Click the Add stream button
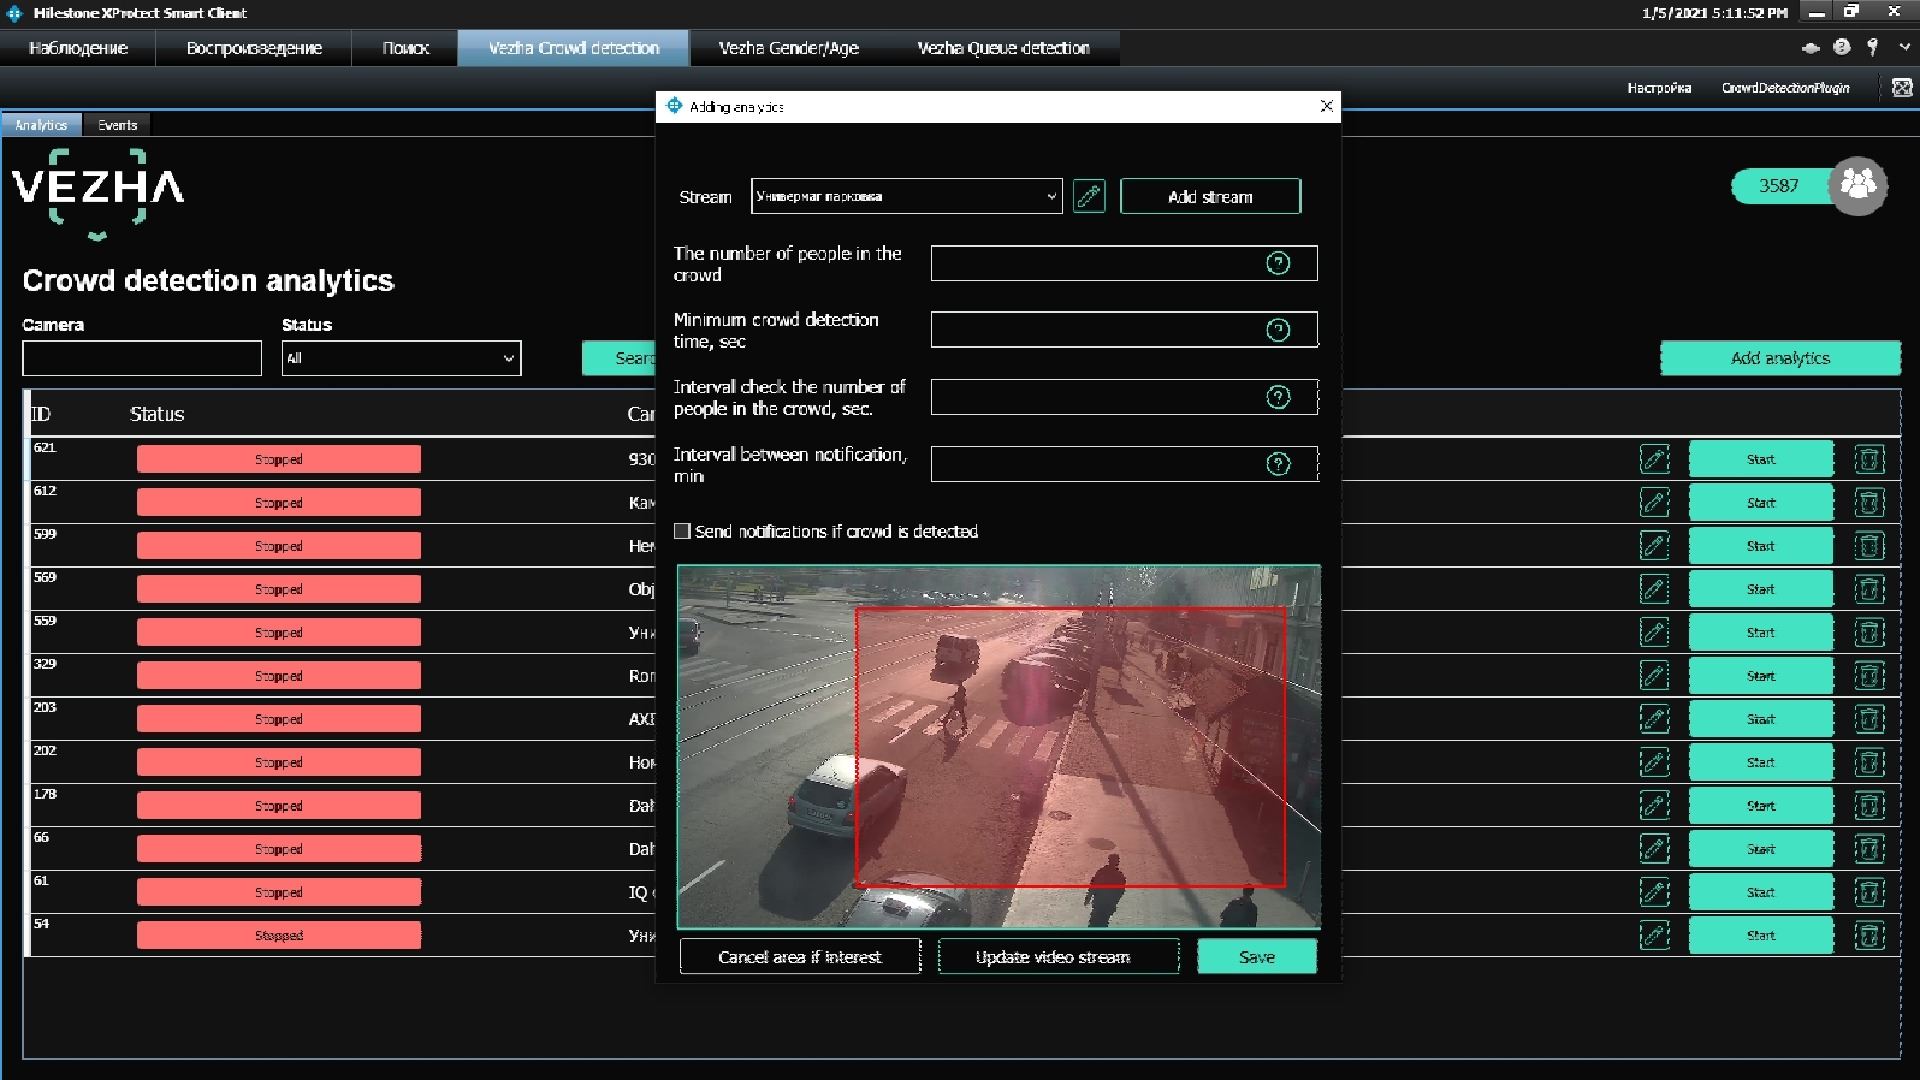Screen dimensions: 1920x1080 point(1210,196)
